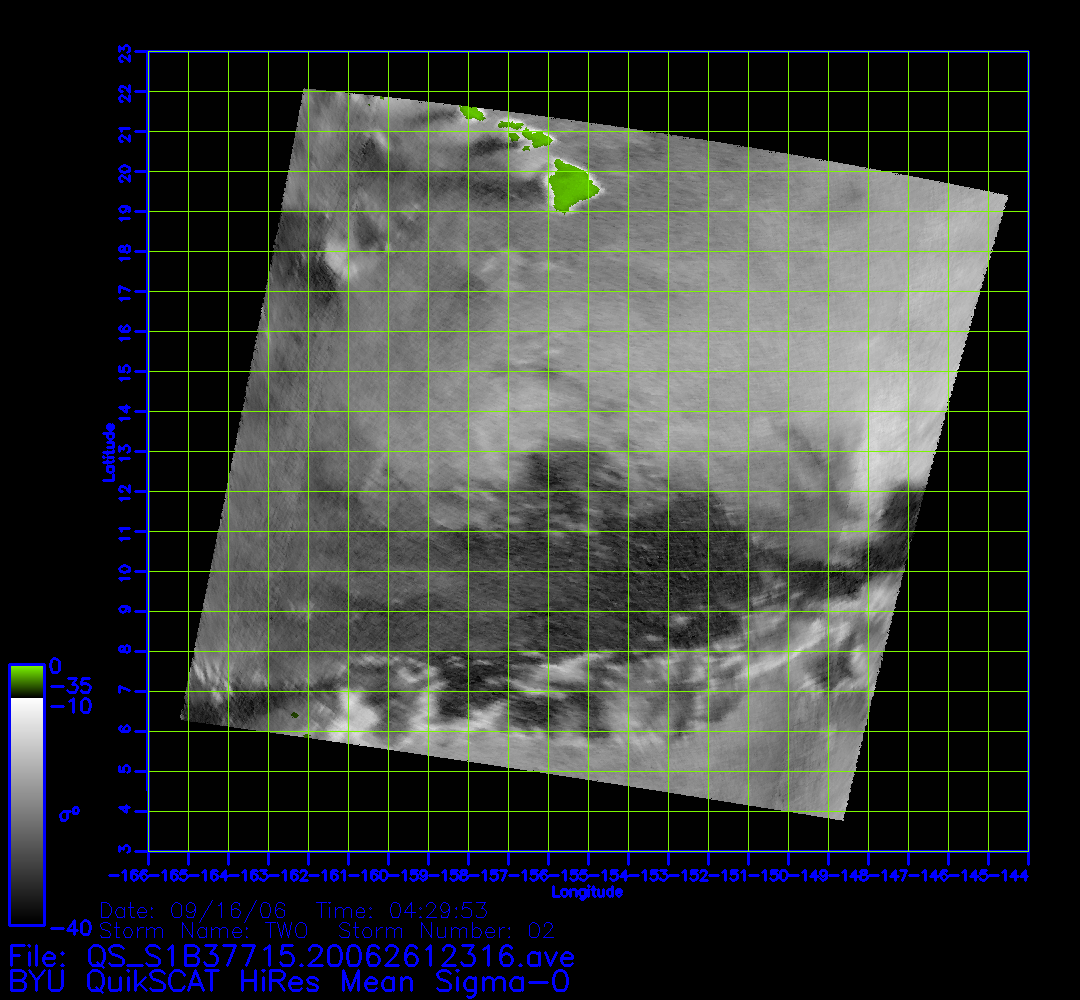Click the File QS_S1B37715 filename line
Image resolution: width=1080 pixels, height=1000 pixels.
290,956
